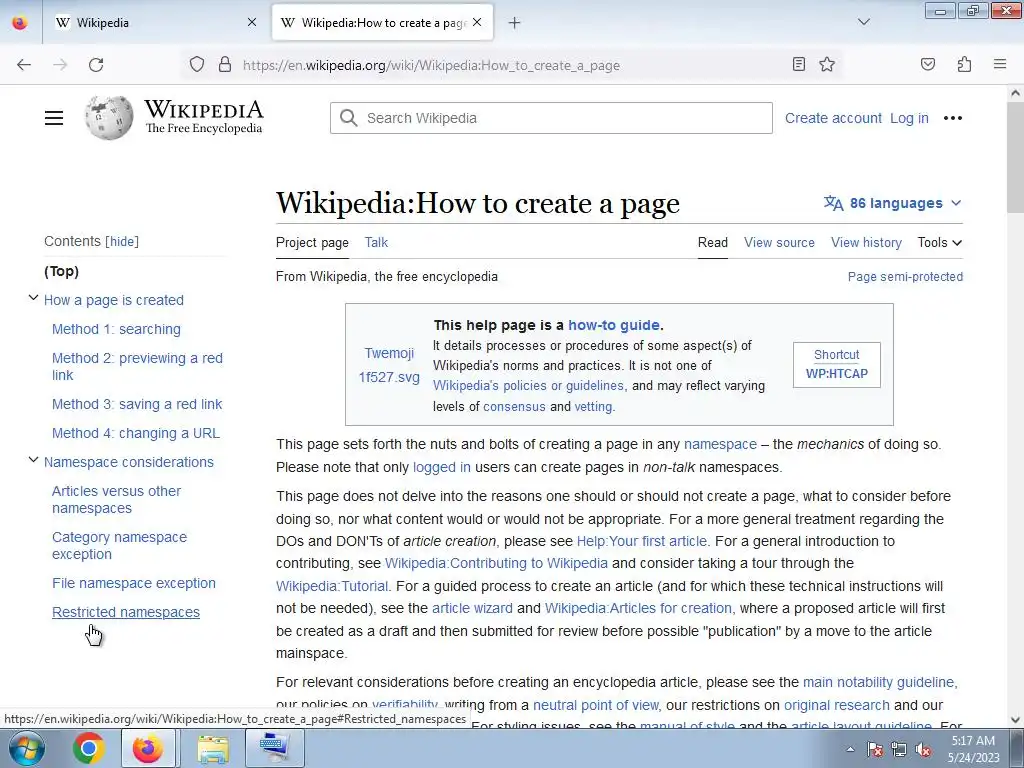
Task: Click the Action Center flag tray icon
Action: (x=874, y=749)
